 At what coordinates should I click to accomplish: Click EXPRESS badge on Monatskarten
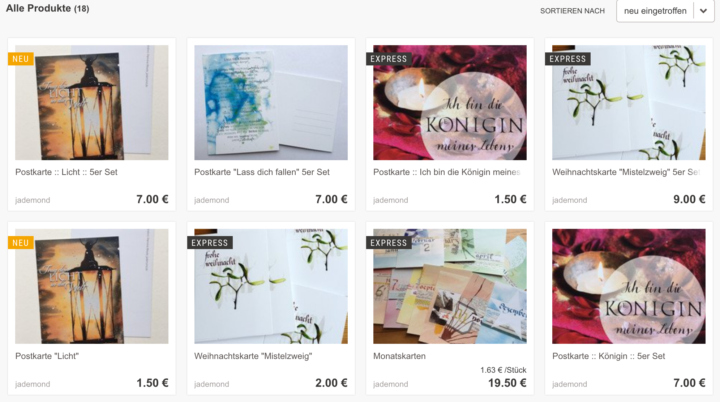tap(388, 243)
